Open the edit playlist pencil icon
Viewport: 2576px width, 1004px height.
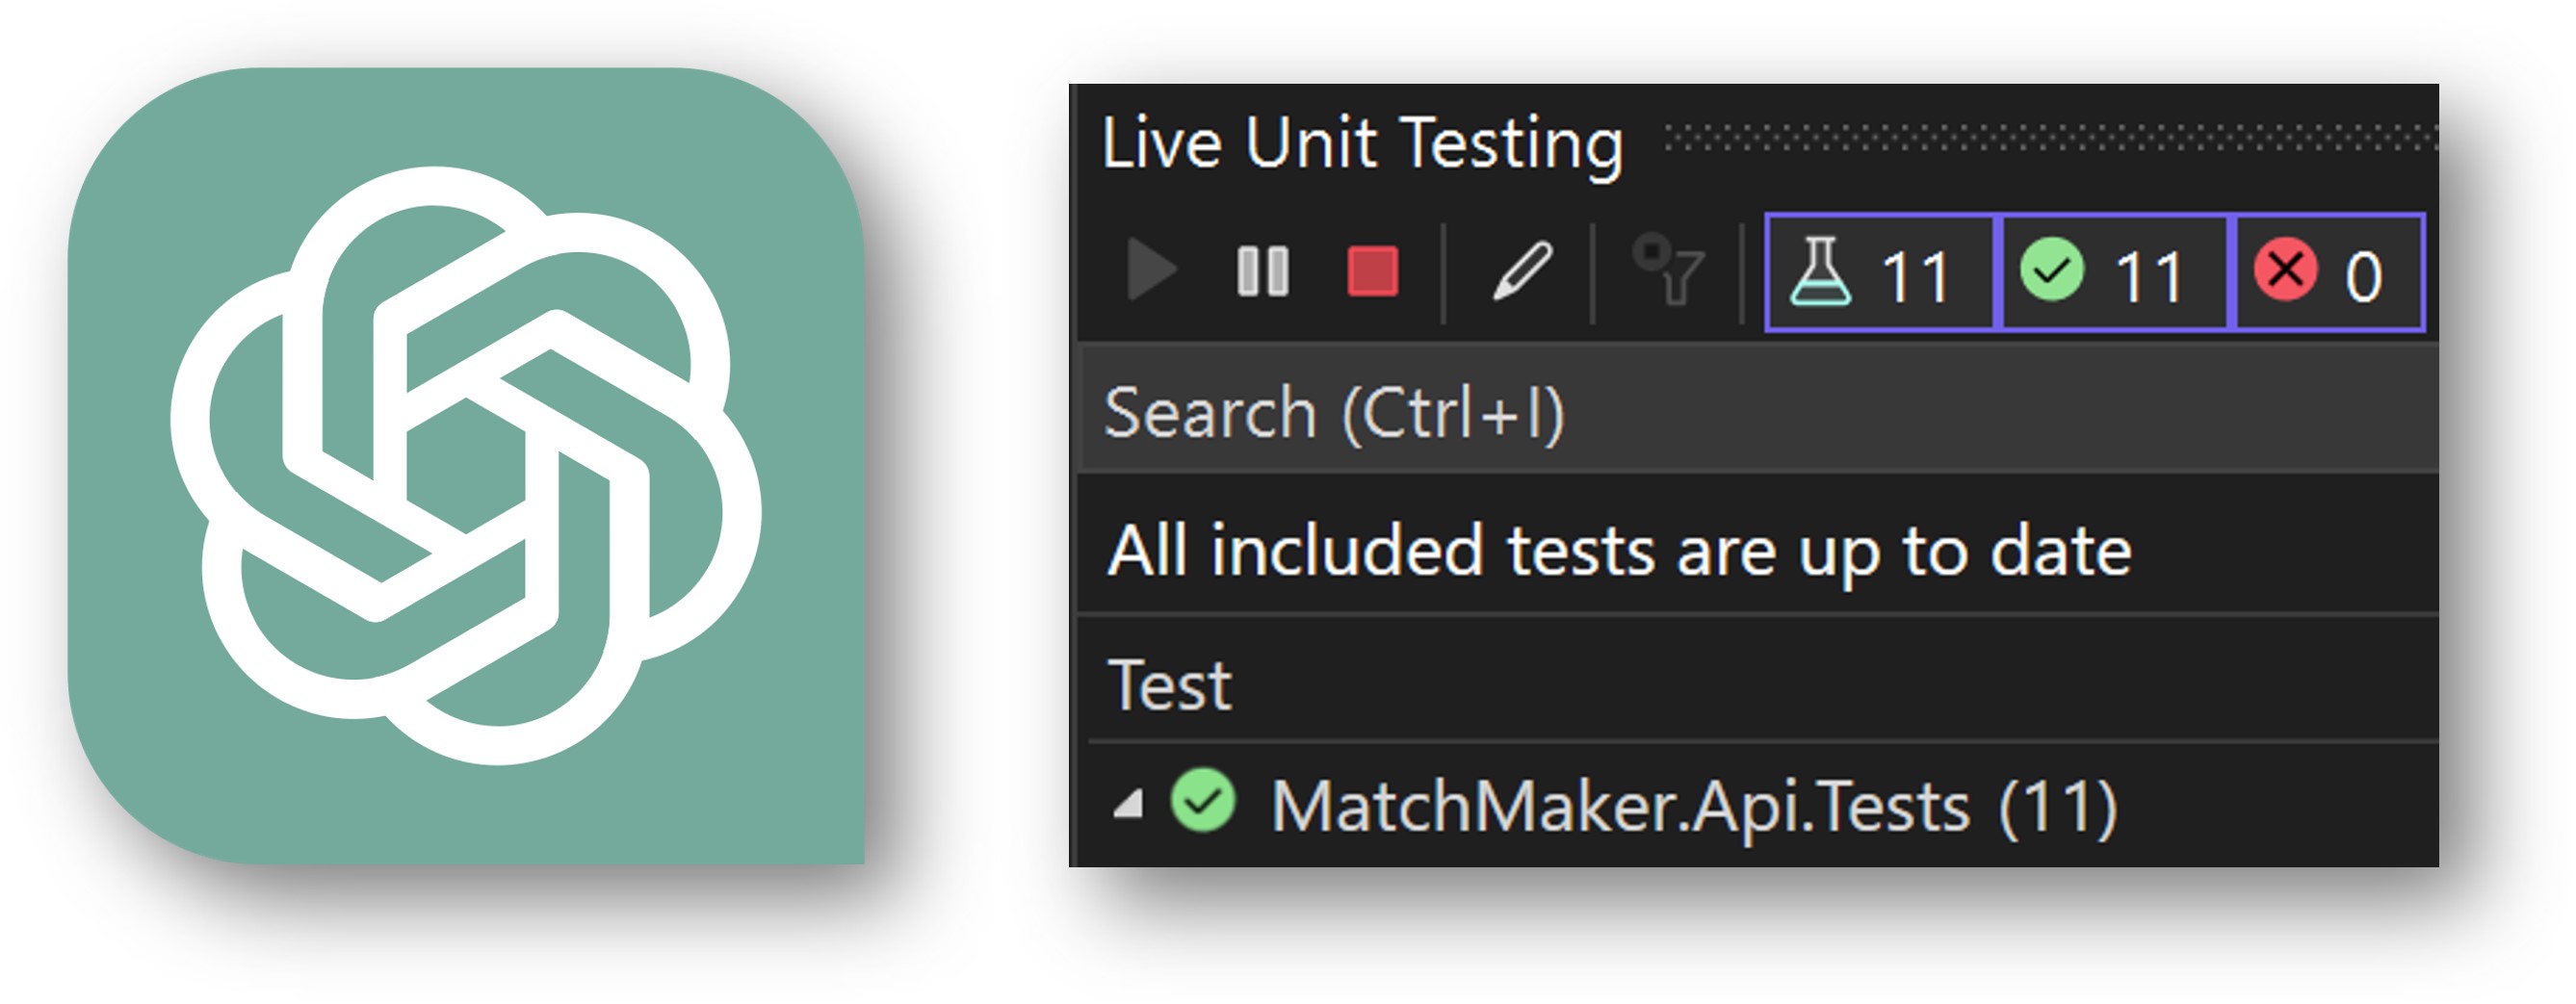pos(1521,270)
